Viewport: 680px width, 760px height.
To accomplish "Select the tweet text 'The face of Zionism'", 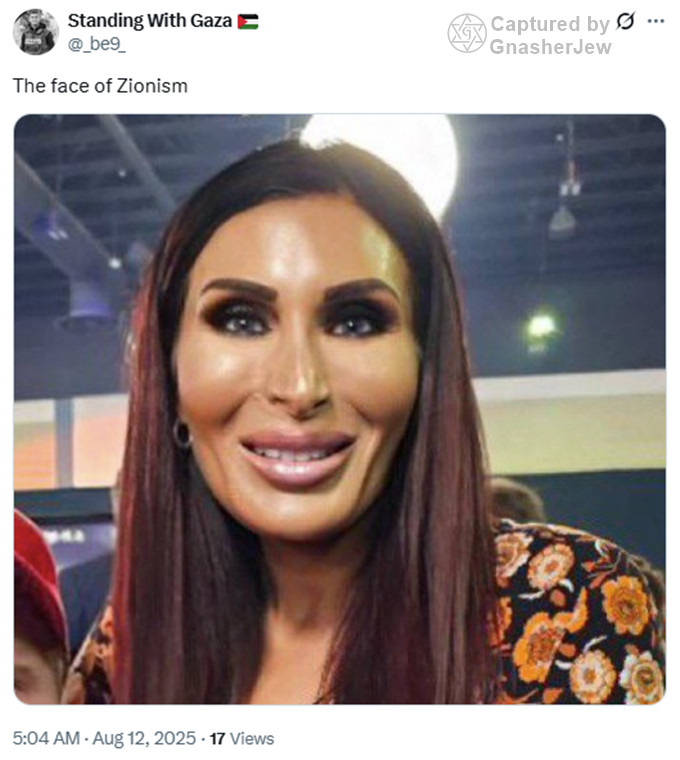I will (x=100, y=86).
